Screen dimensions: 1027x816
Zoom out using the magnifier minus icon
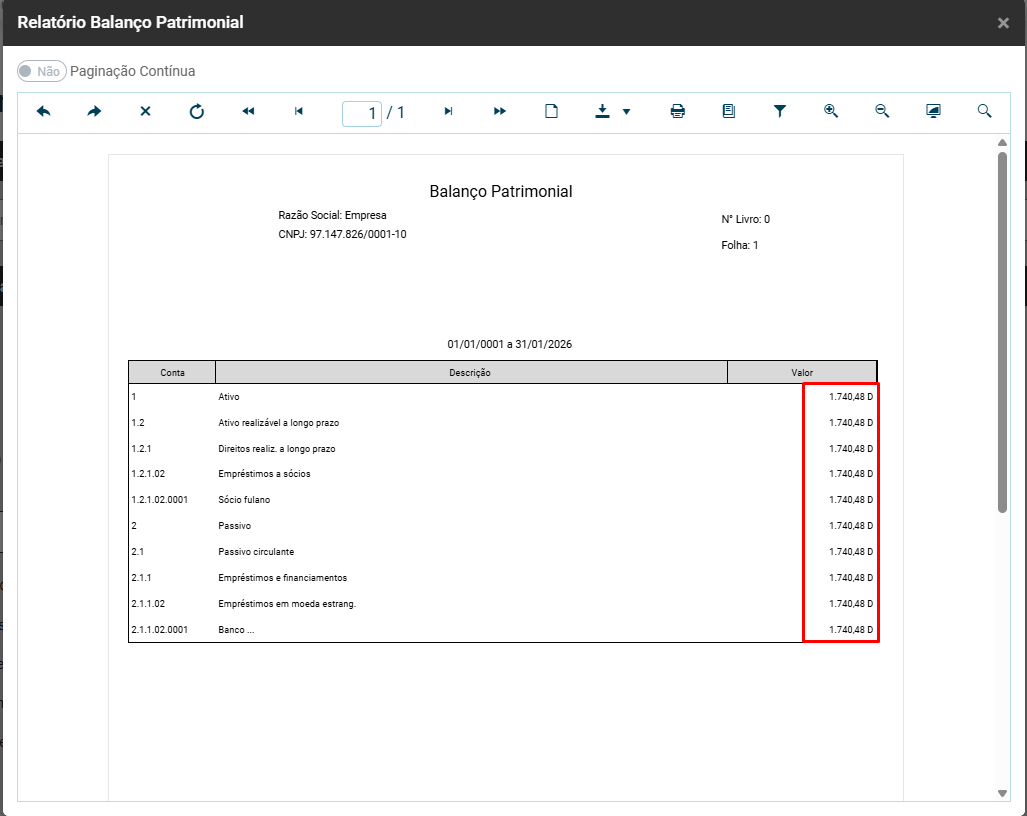(x=882, y=111)
